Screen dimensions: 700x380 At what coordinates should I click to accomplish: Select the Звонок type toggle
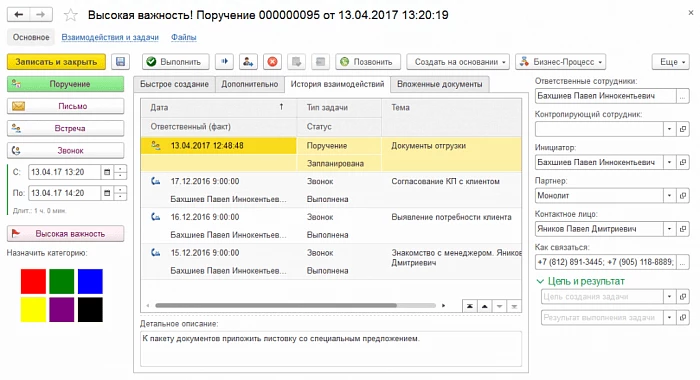(x=66, y=150)
